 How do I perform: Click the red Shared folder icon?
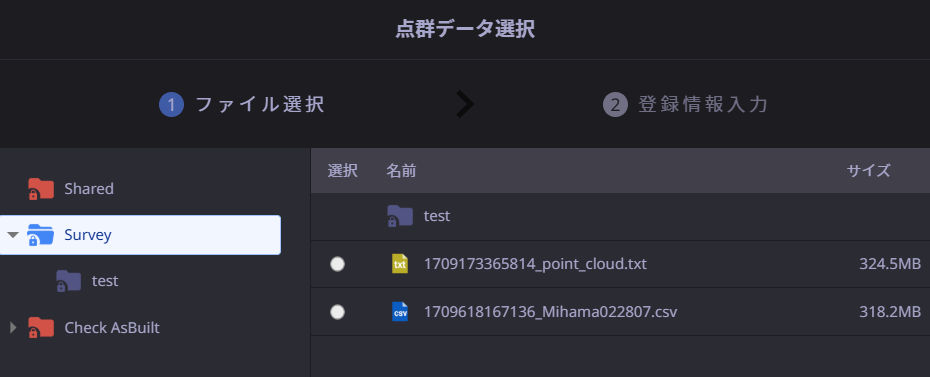(x=41, y=189)
